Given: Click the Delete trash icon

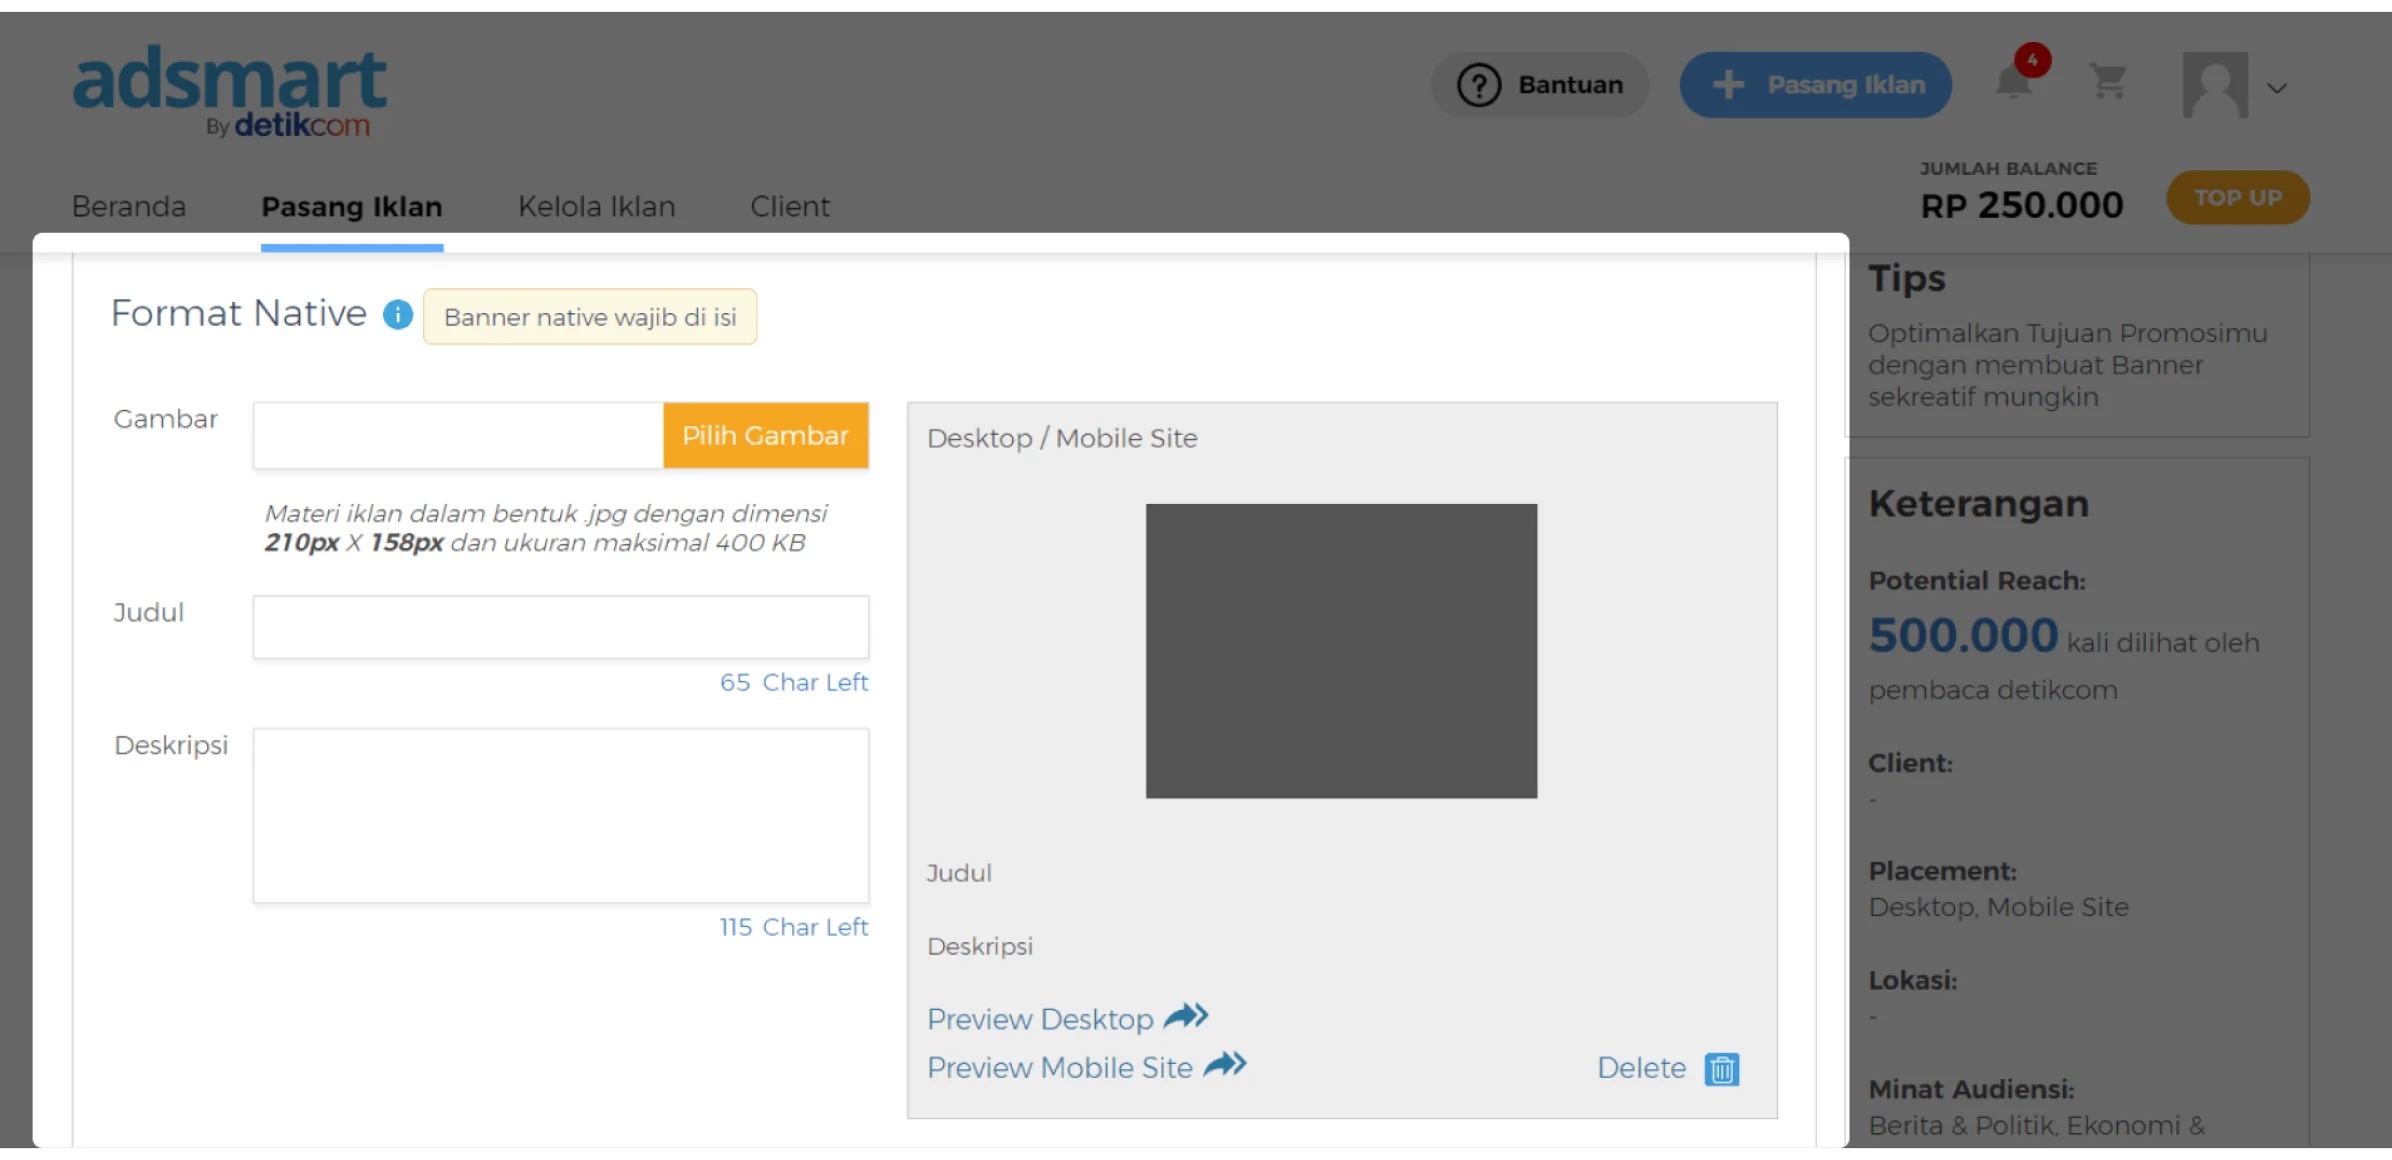Looking at the screenshot, I should [x=1722, y=1069].
